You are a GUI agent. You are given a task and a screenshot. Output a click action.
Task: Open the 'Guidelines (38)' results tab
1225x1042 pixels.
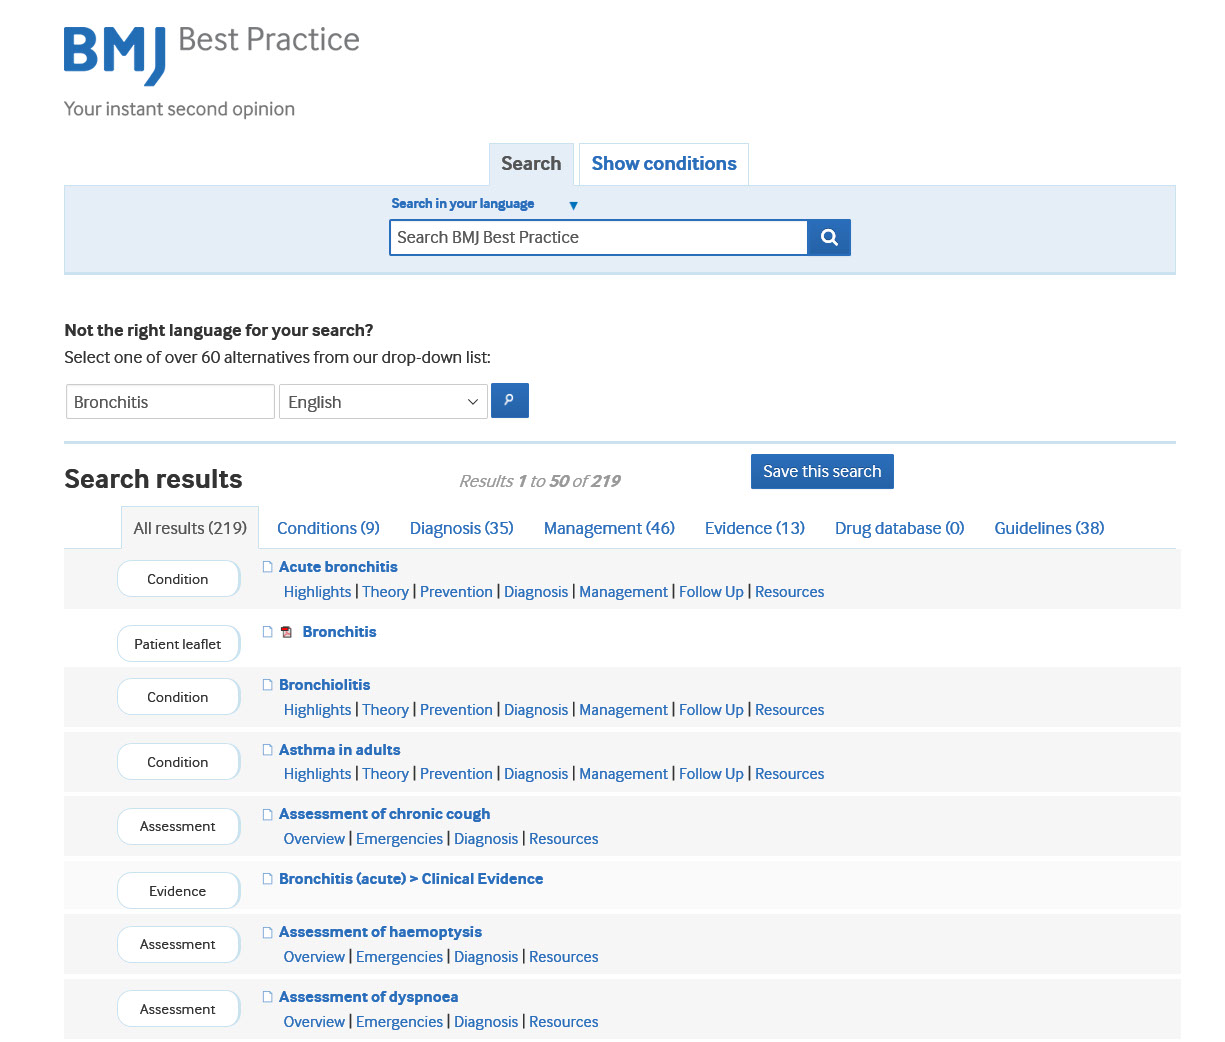coord(1049,528)
